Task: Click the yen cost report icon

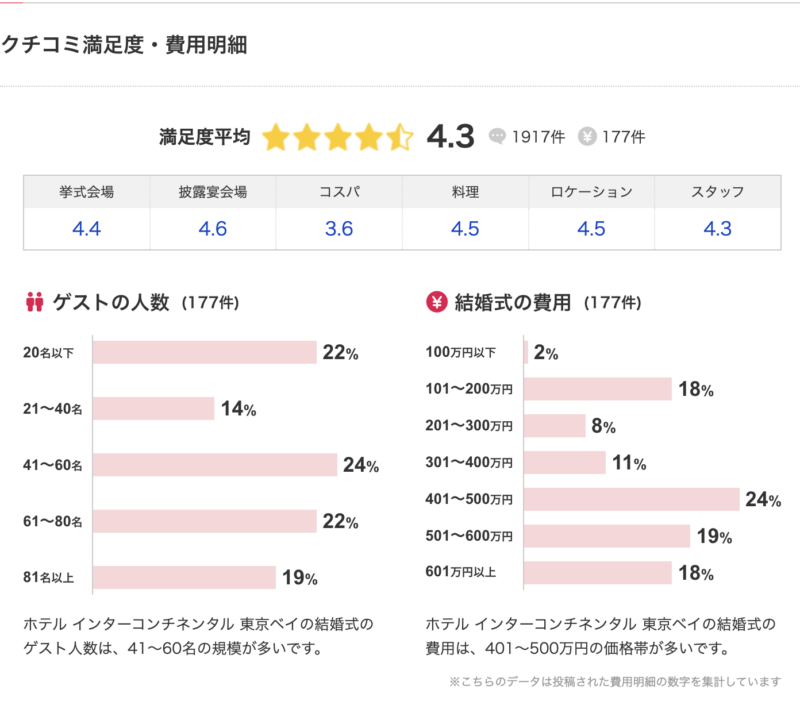Action: click(x=588, y=137)
